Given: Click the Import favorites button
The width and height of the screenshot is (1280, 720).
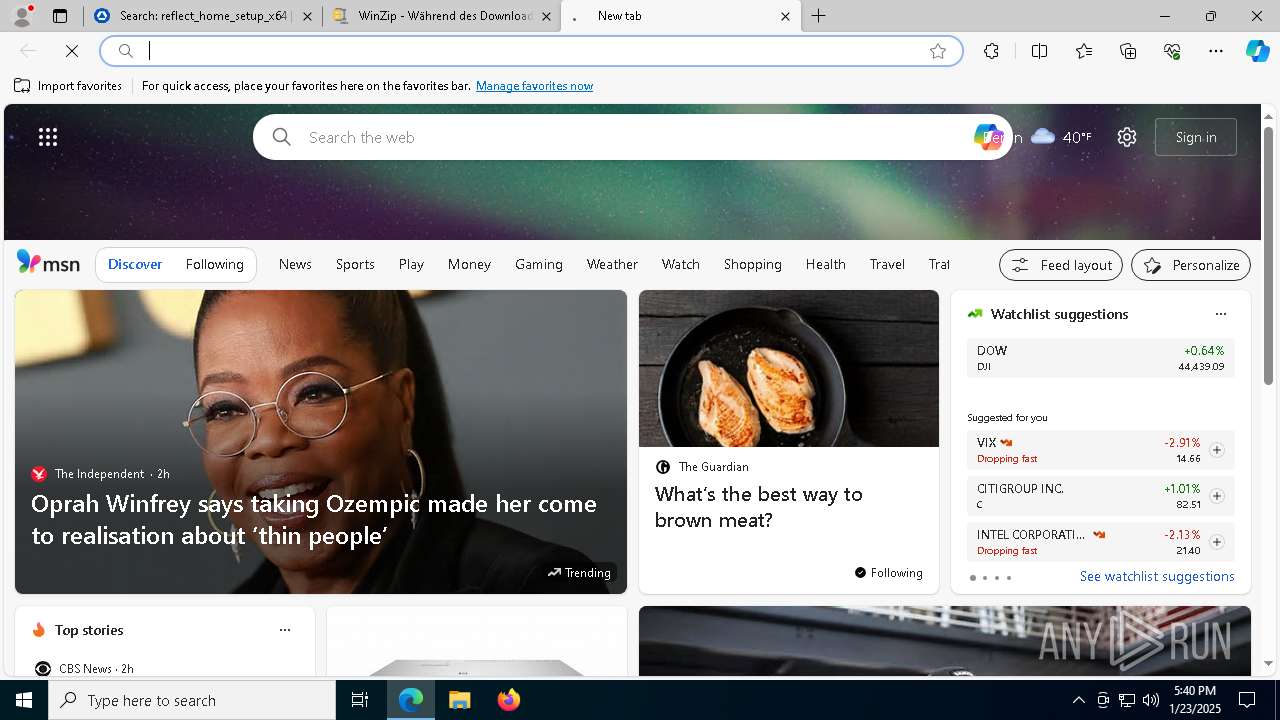Looking at the screenshot, I should (68, 86).
